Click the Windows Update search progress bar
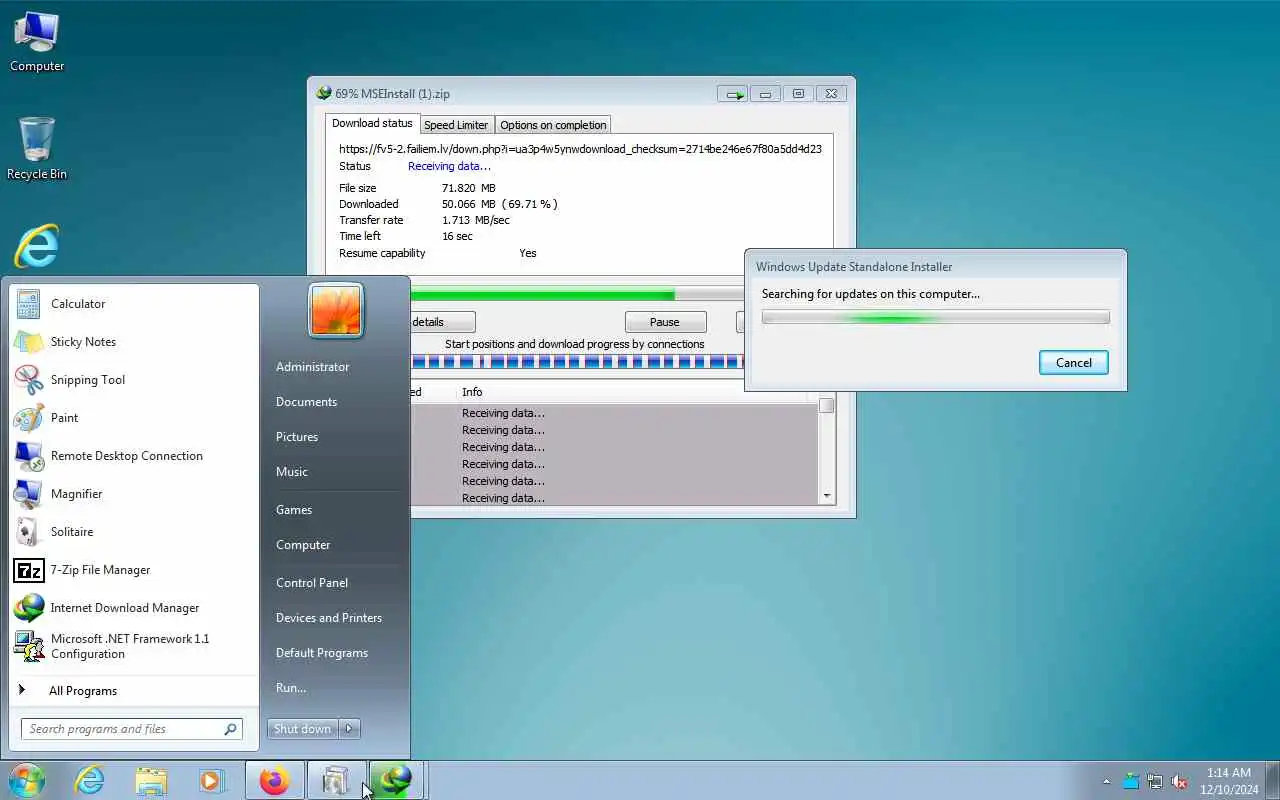Viewport: 1280px width, 800px height. (x=935, y=318)
